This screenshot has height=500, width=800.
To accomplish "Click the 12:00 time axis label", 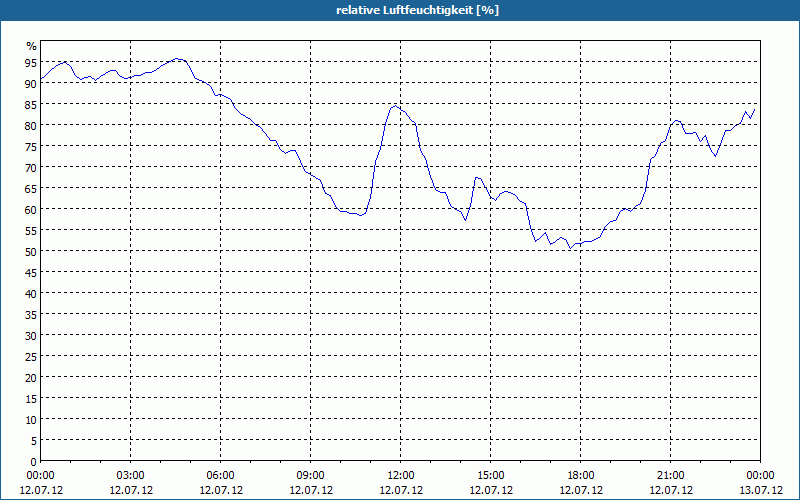I will [x=401, y=476].
